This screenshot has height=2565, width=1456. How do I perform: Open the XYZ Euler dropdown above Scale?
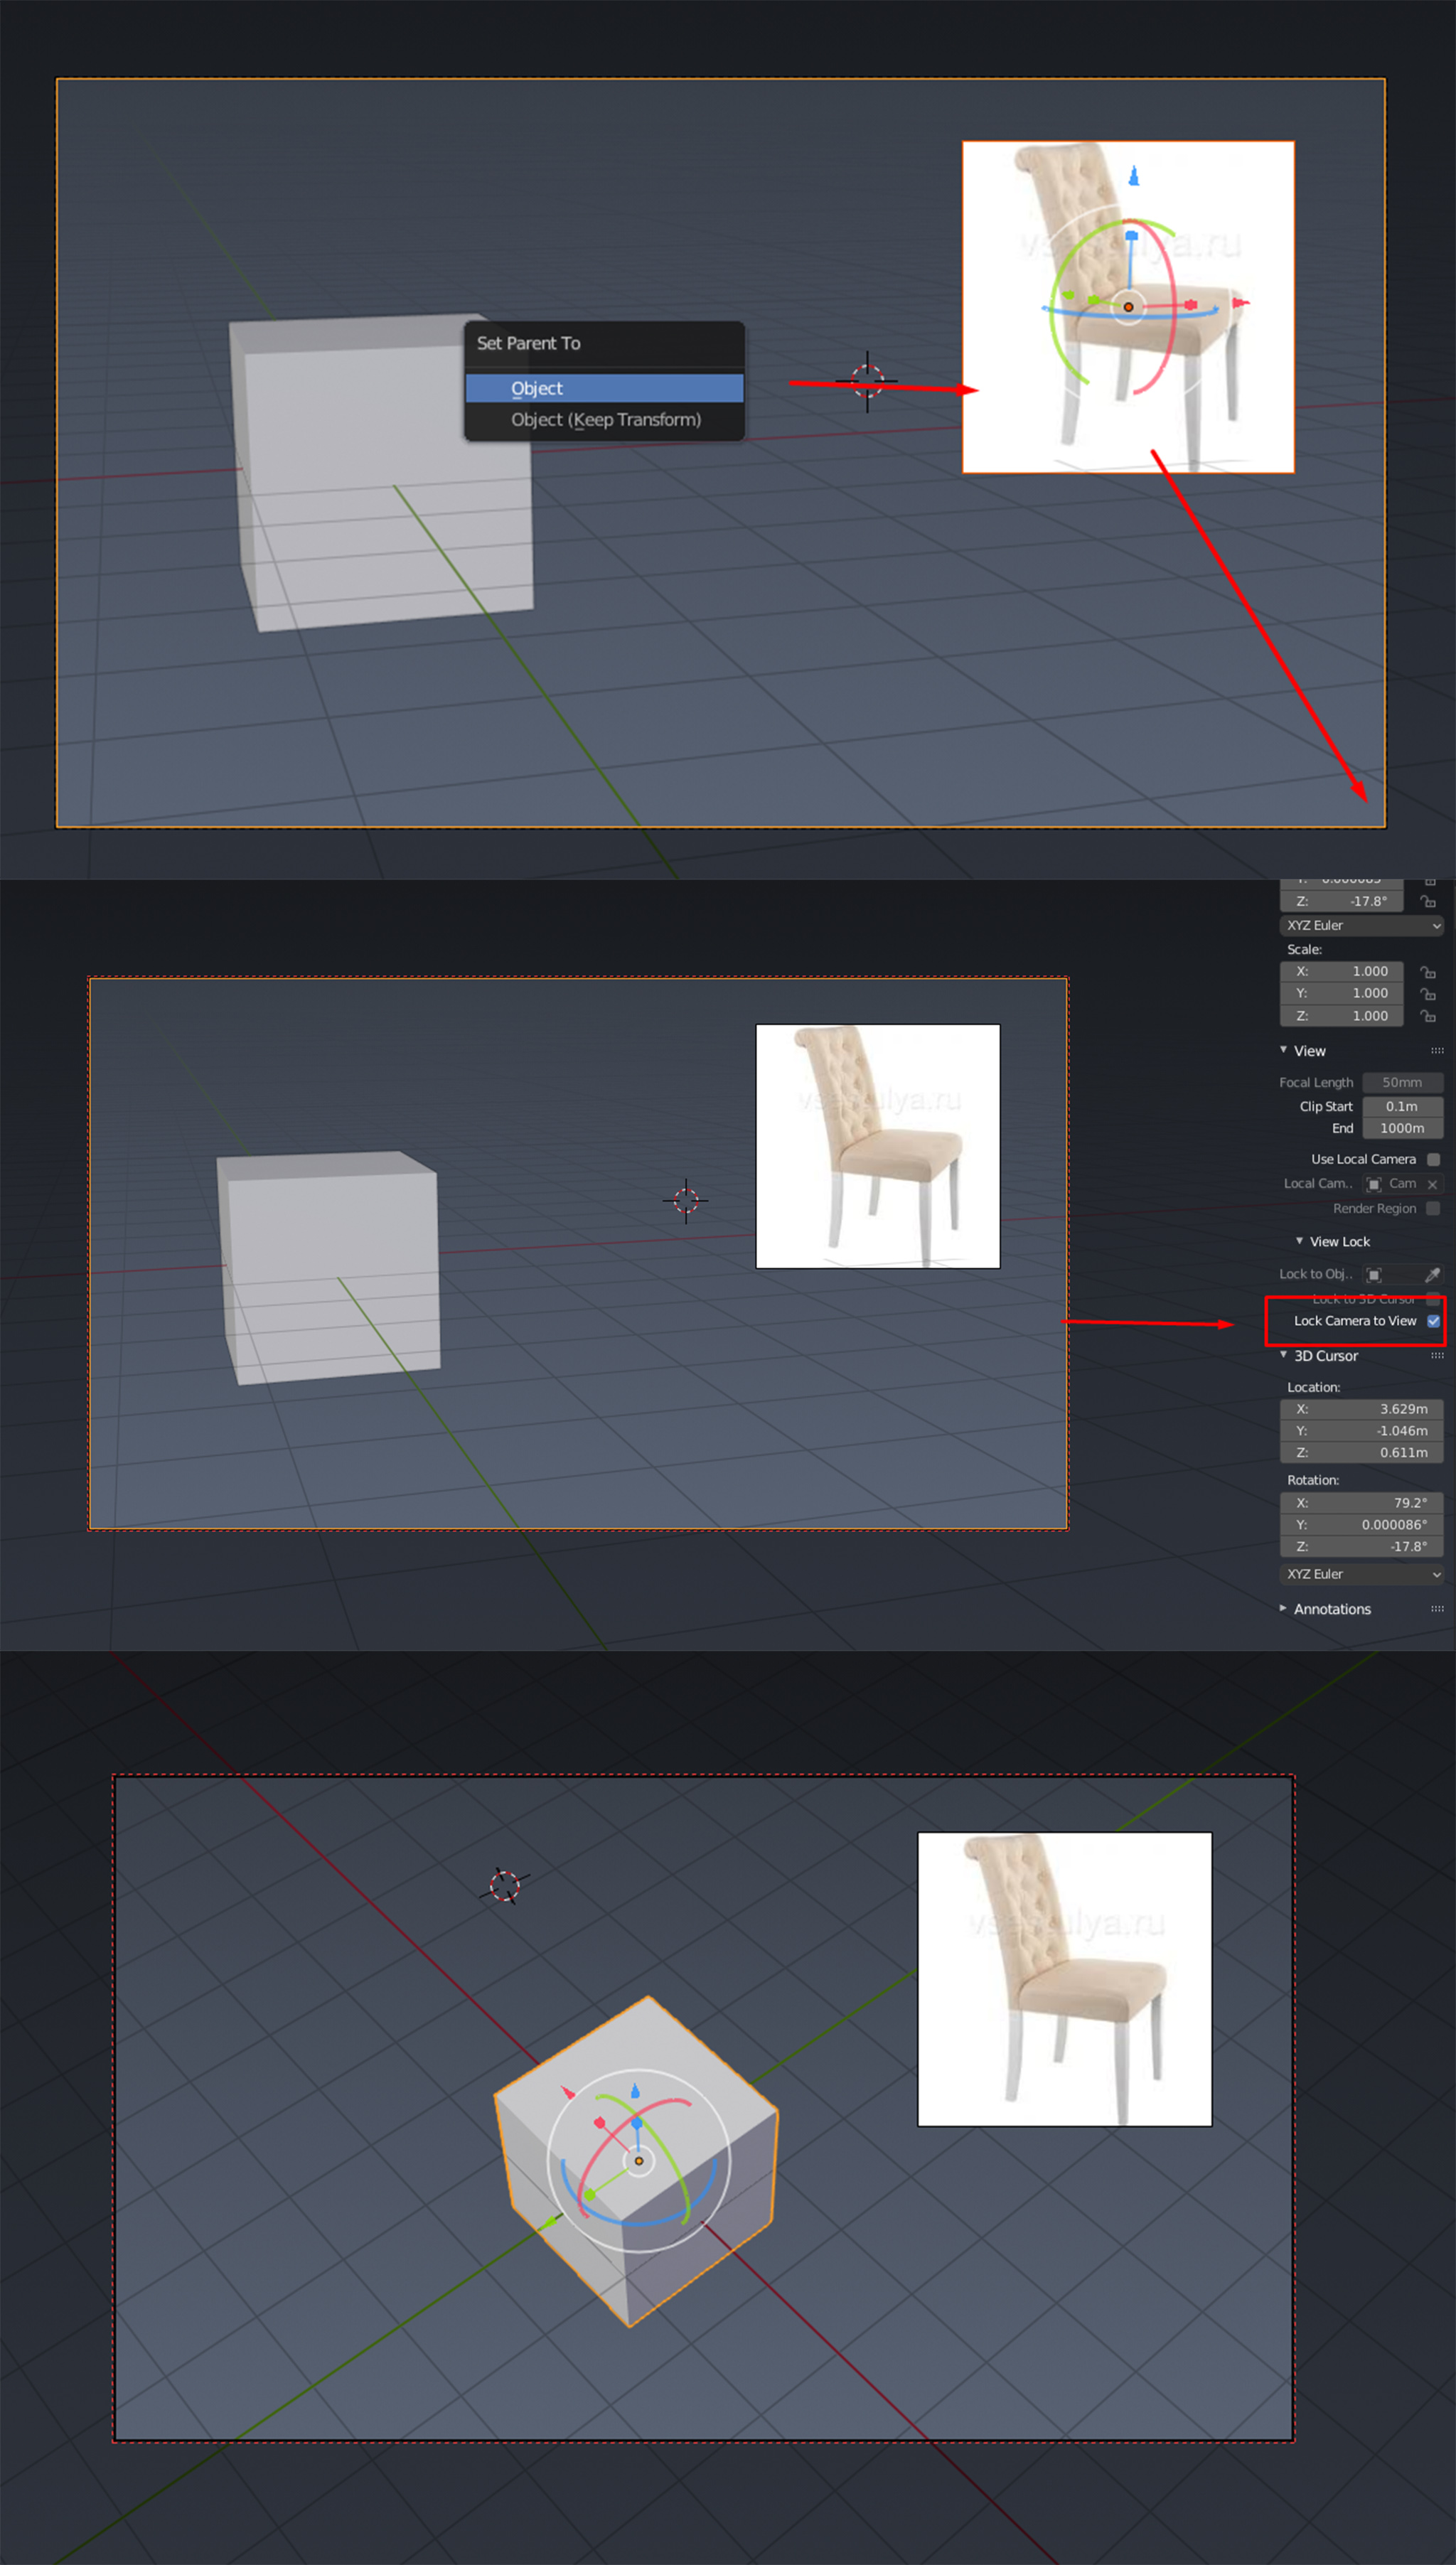point(1361,926)
